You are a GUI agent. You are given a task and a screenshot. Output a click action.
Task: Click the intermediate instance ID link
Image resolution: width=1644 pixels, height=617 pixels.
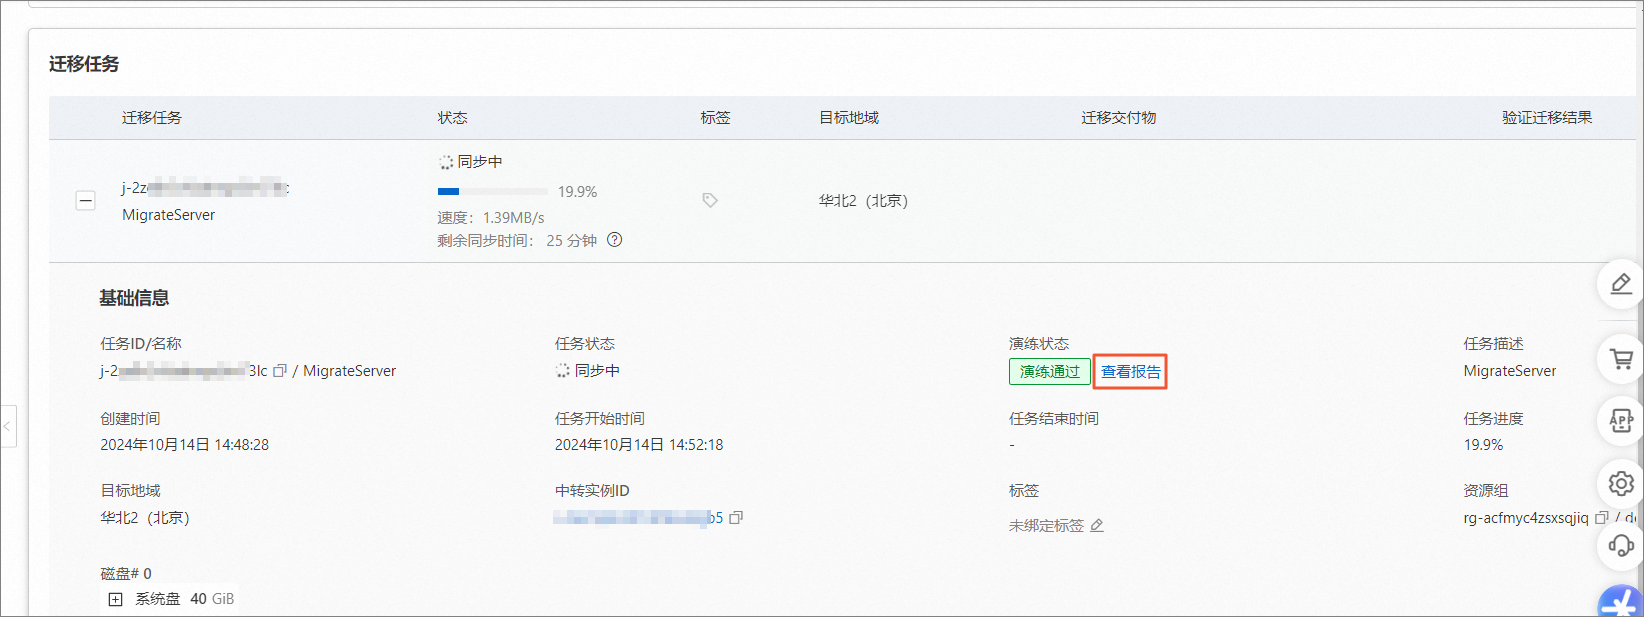point(638,518)
